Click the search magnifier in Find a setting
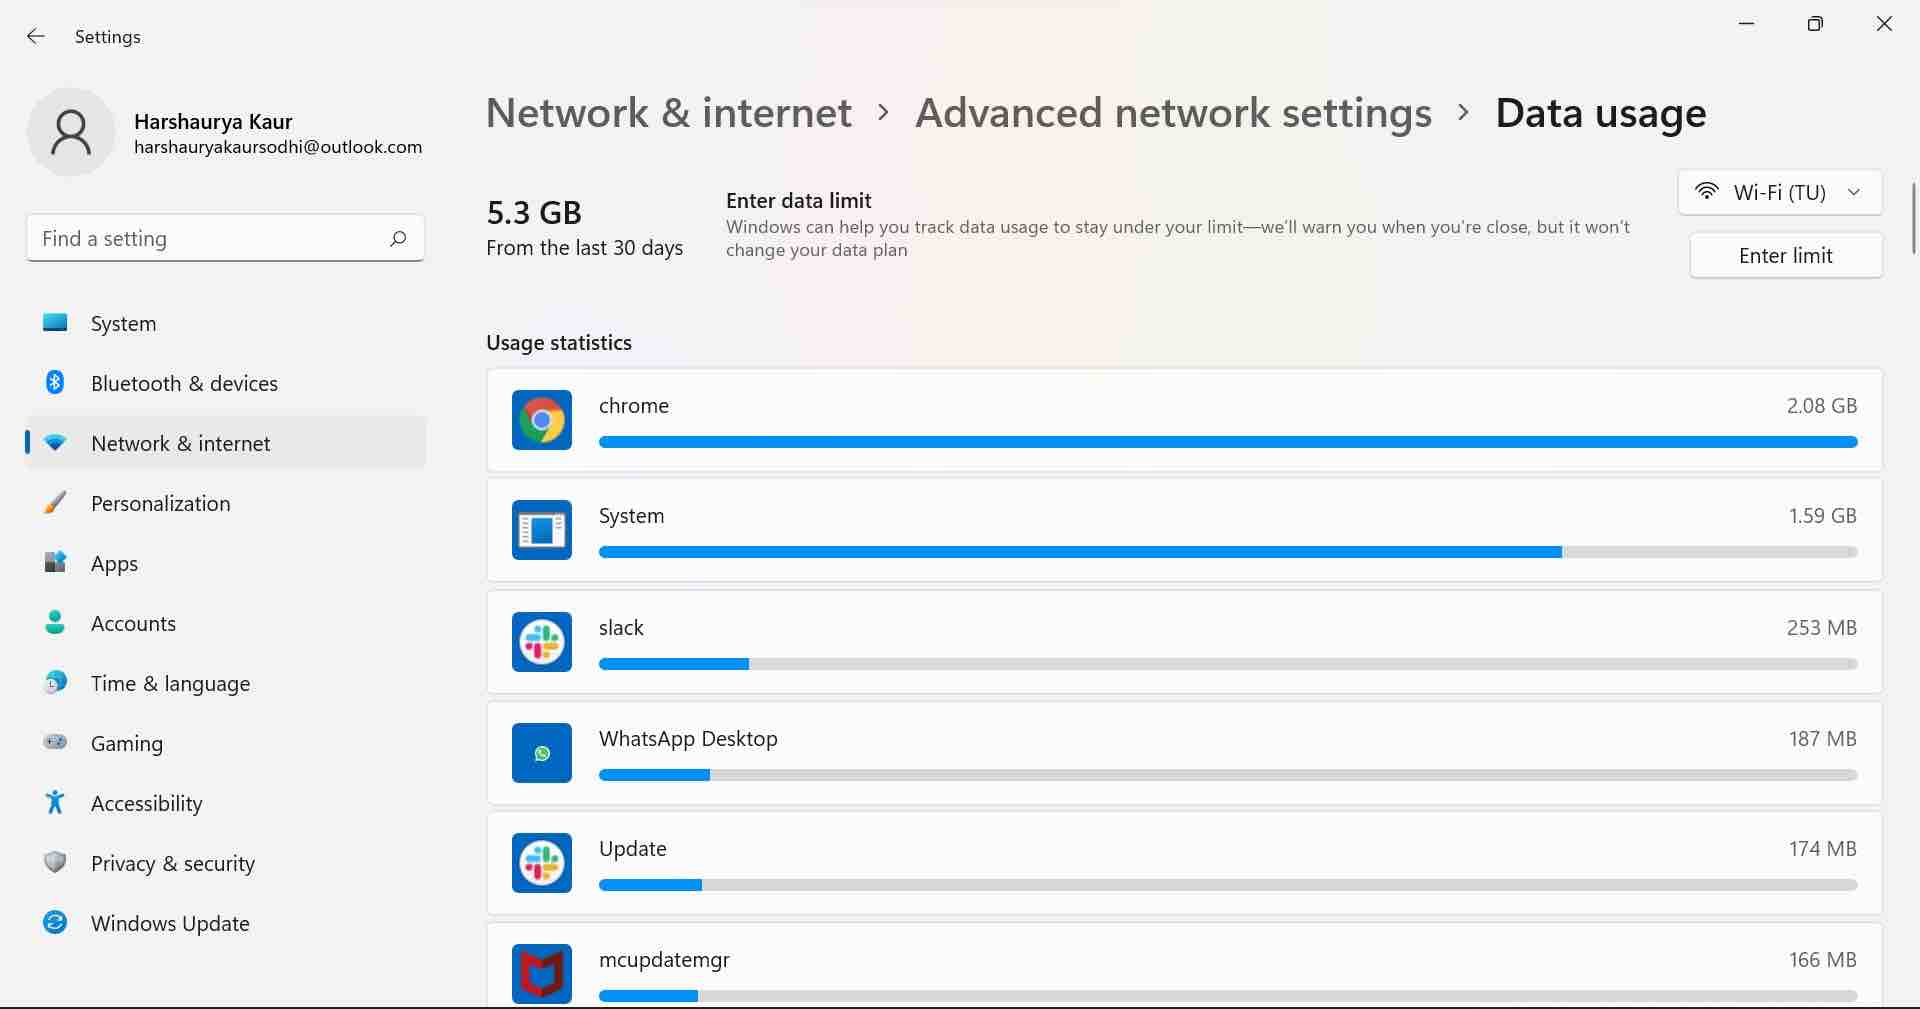 coord(398,238)
